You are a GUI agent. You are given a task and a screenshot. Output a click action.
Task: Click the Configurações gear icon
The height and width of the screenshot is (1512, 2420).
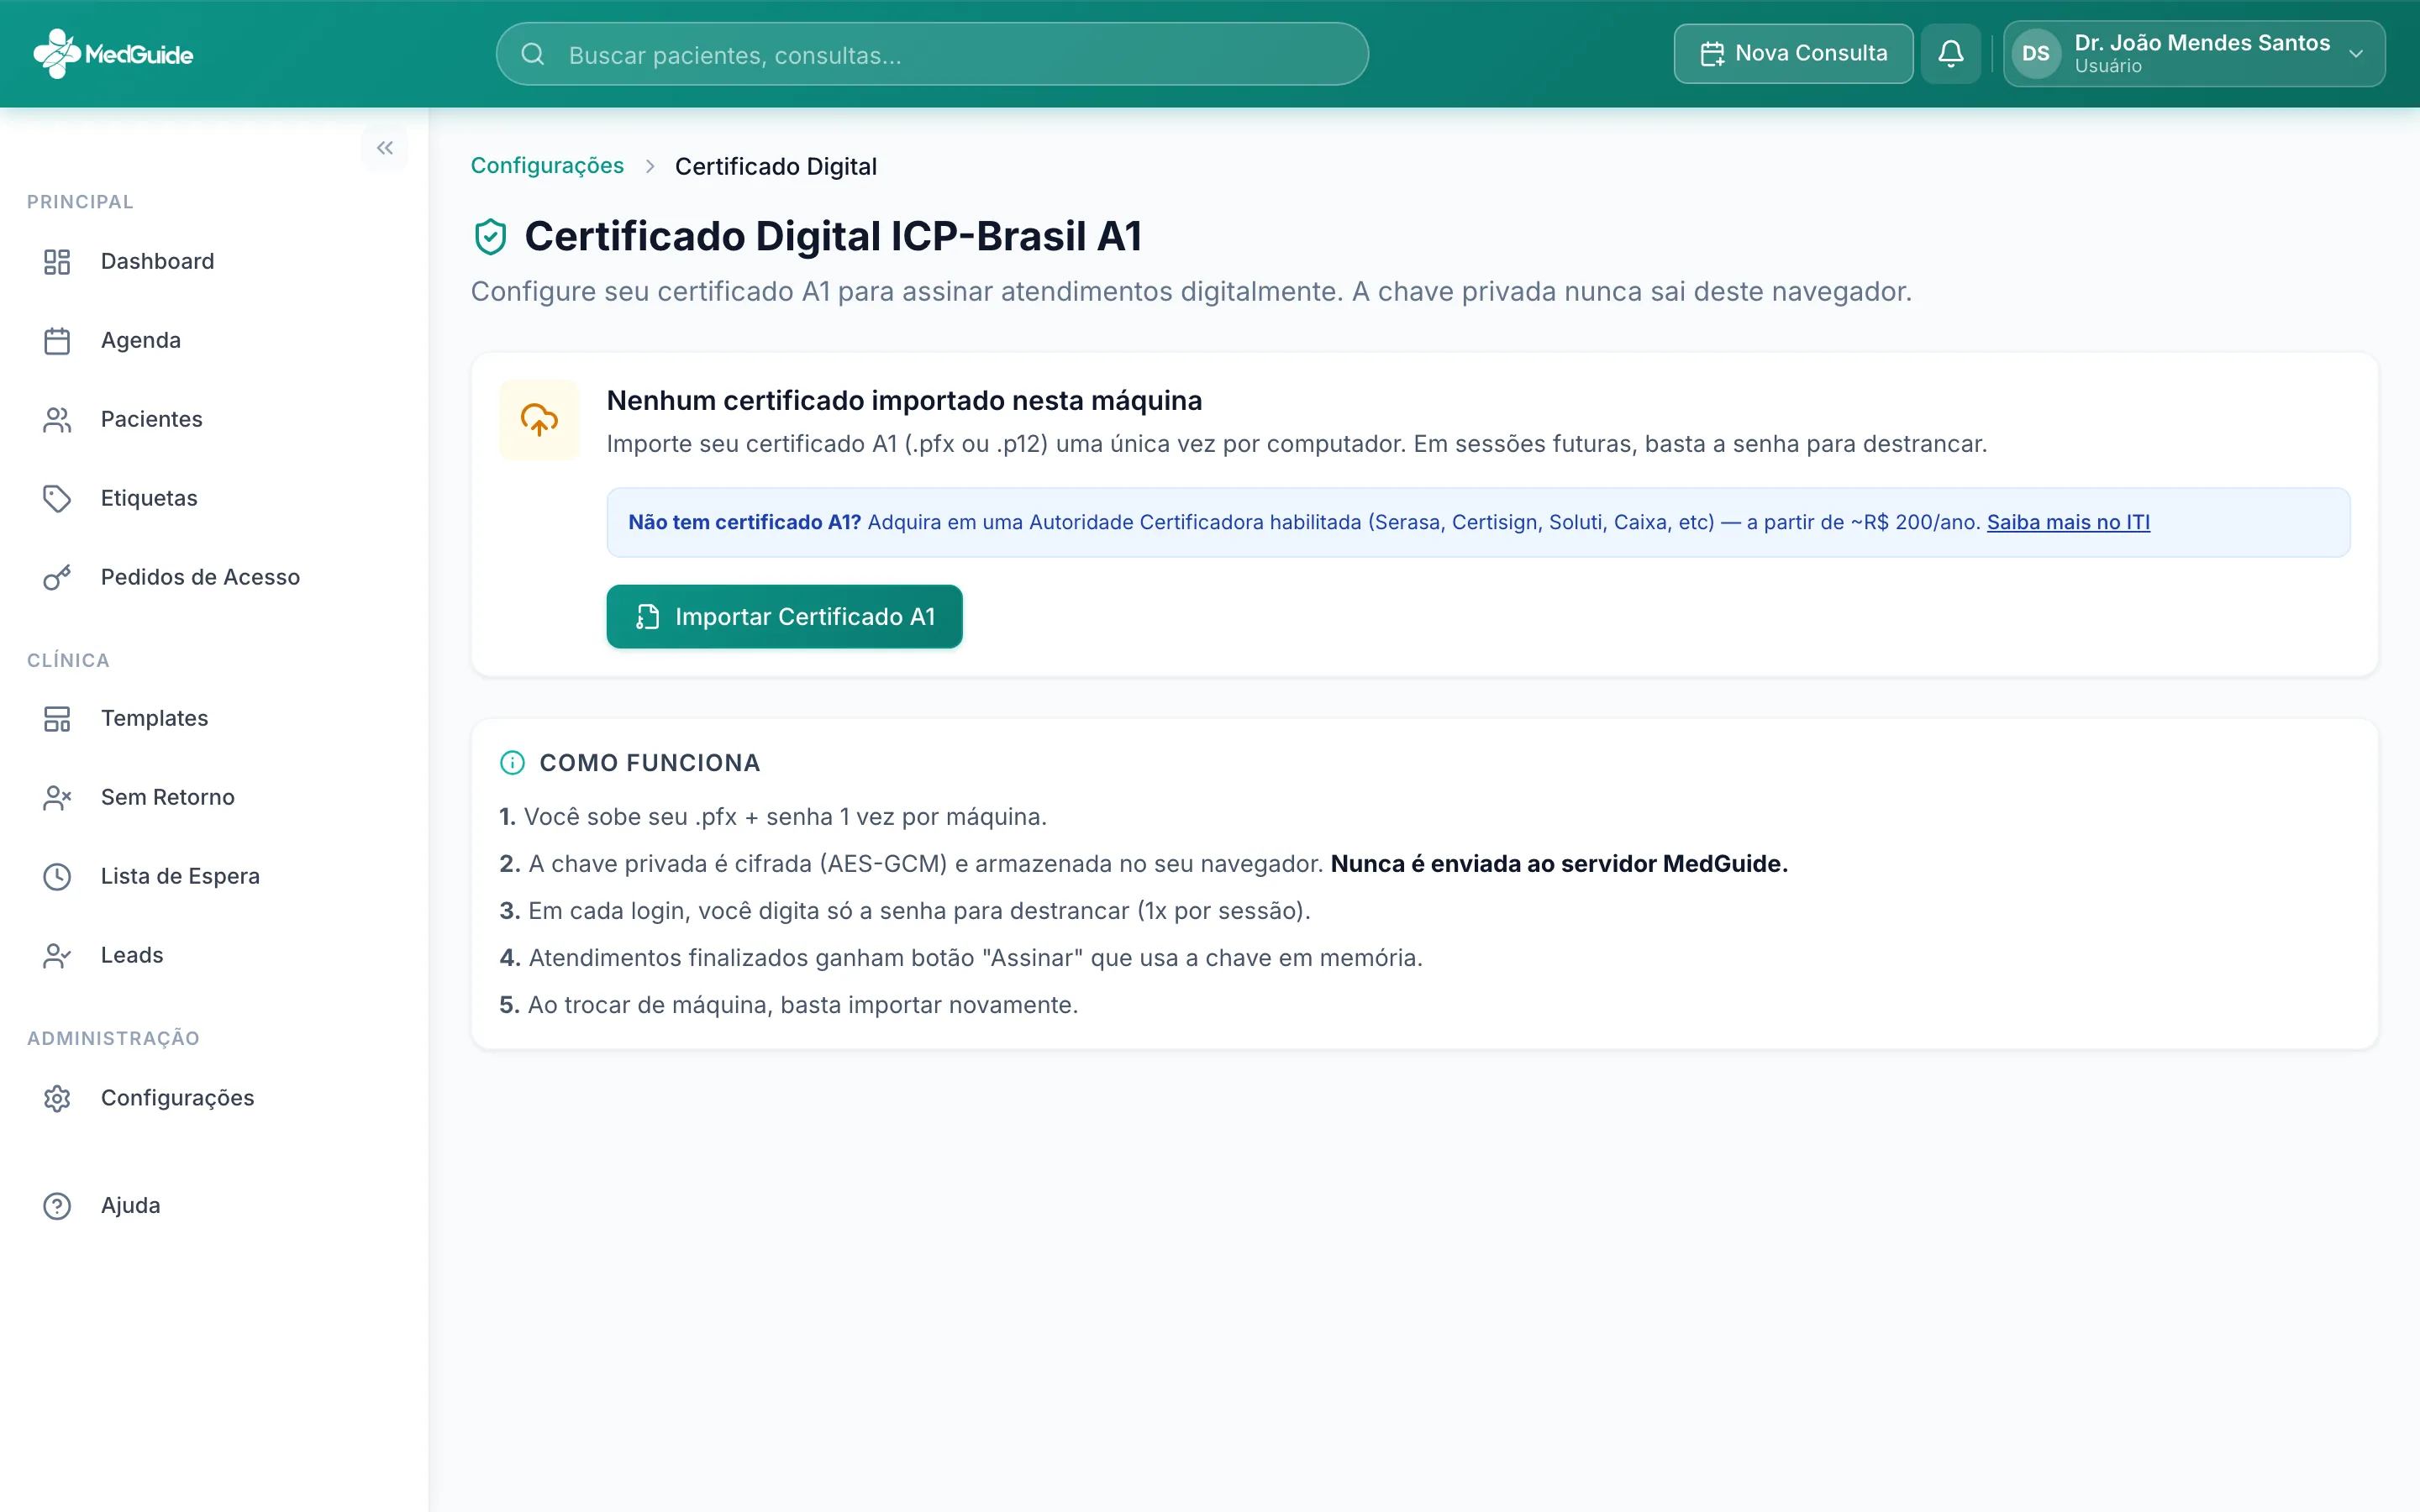pyautogui.click(x=57, y=1099)
